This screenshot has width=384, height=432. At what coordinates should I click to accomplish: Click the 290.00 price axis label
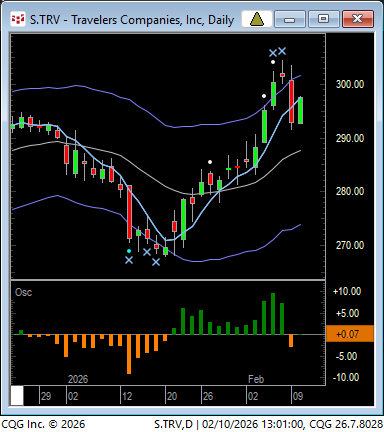click(350, 138)
